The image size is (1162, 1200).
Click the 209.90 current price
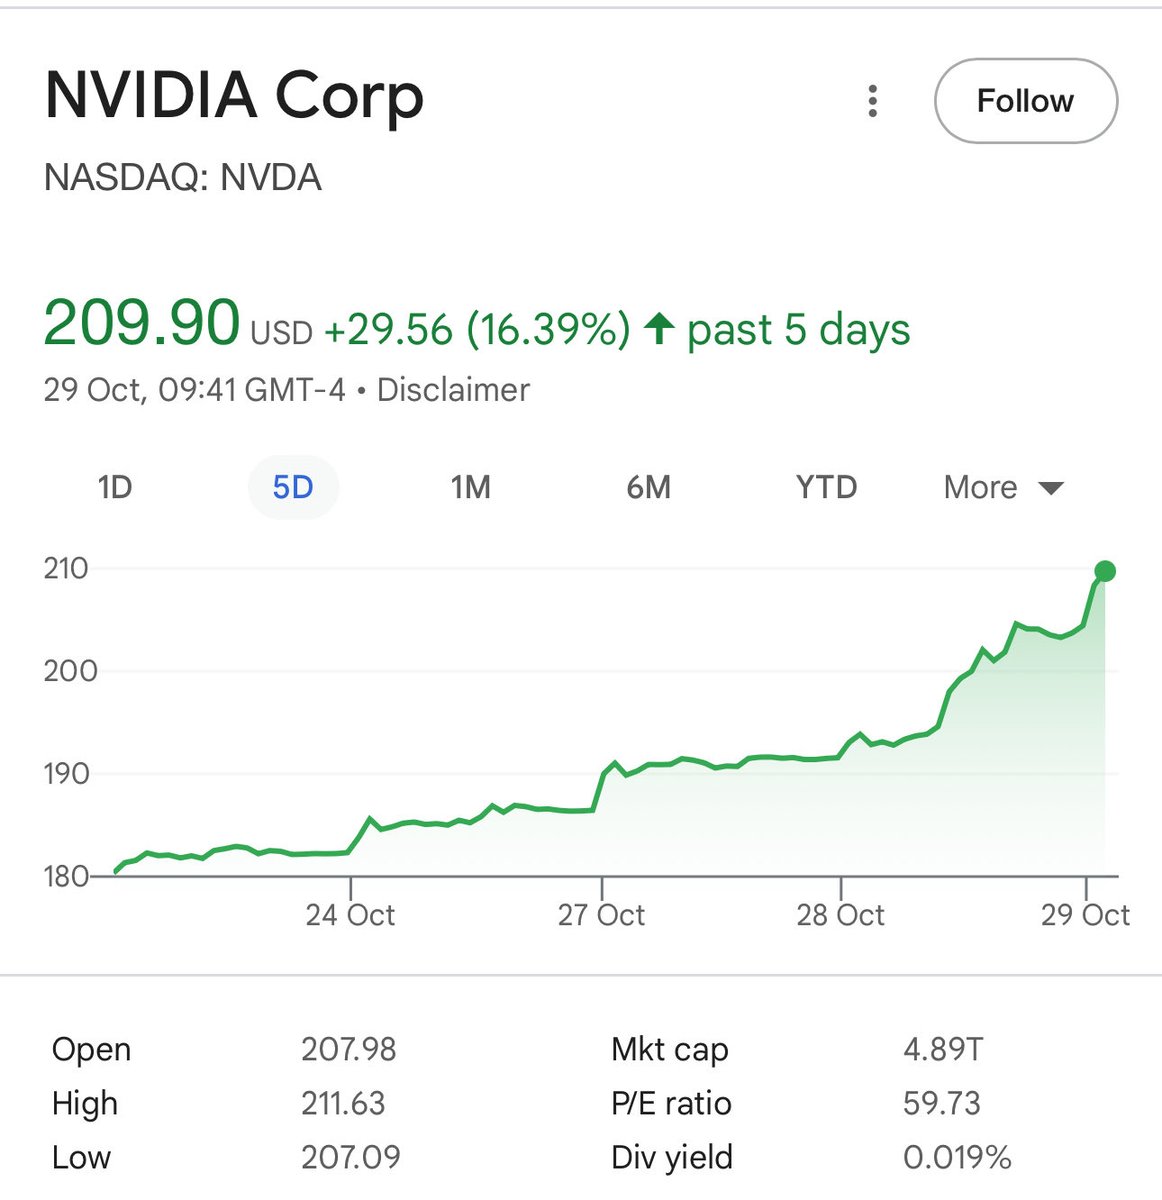[142, 323]
